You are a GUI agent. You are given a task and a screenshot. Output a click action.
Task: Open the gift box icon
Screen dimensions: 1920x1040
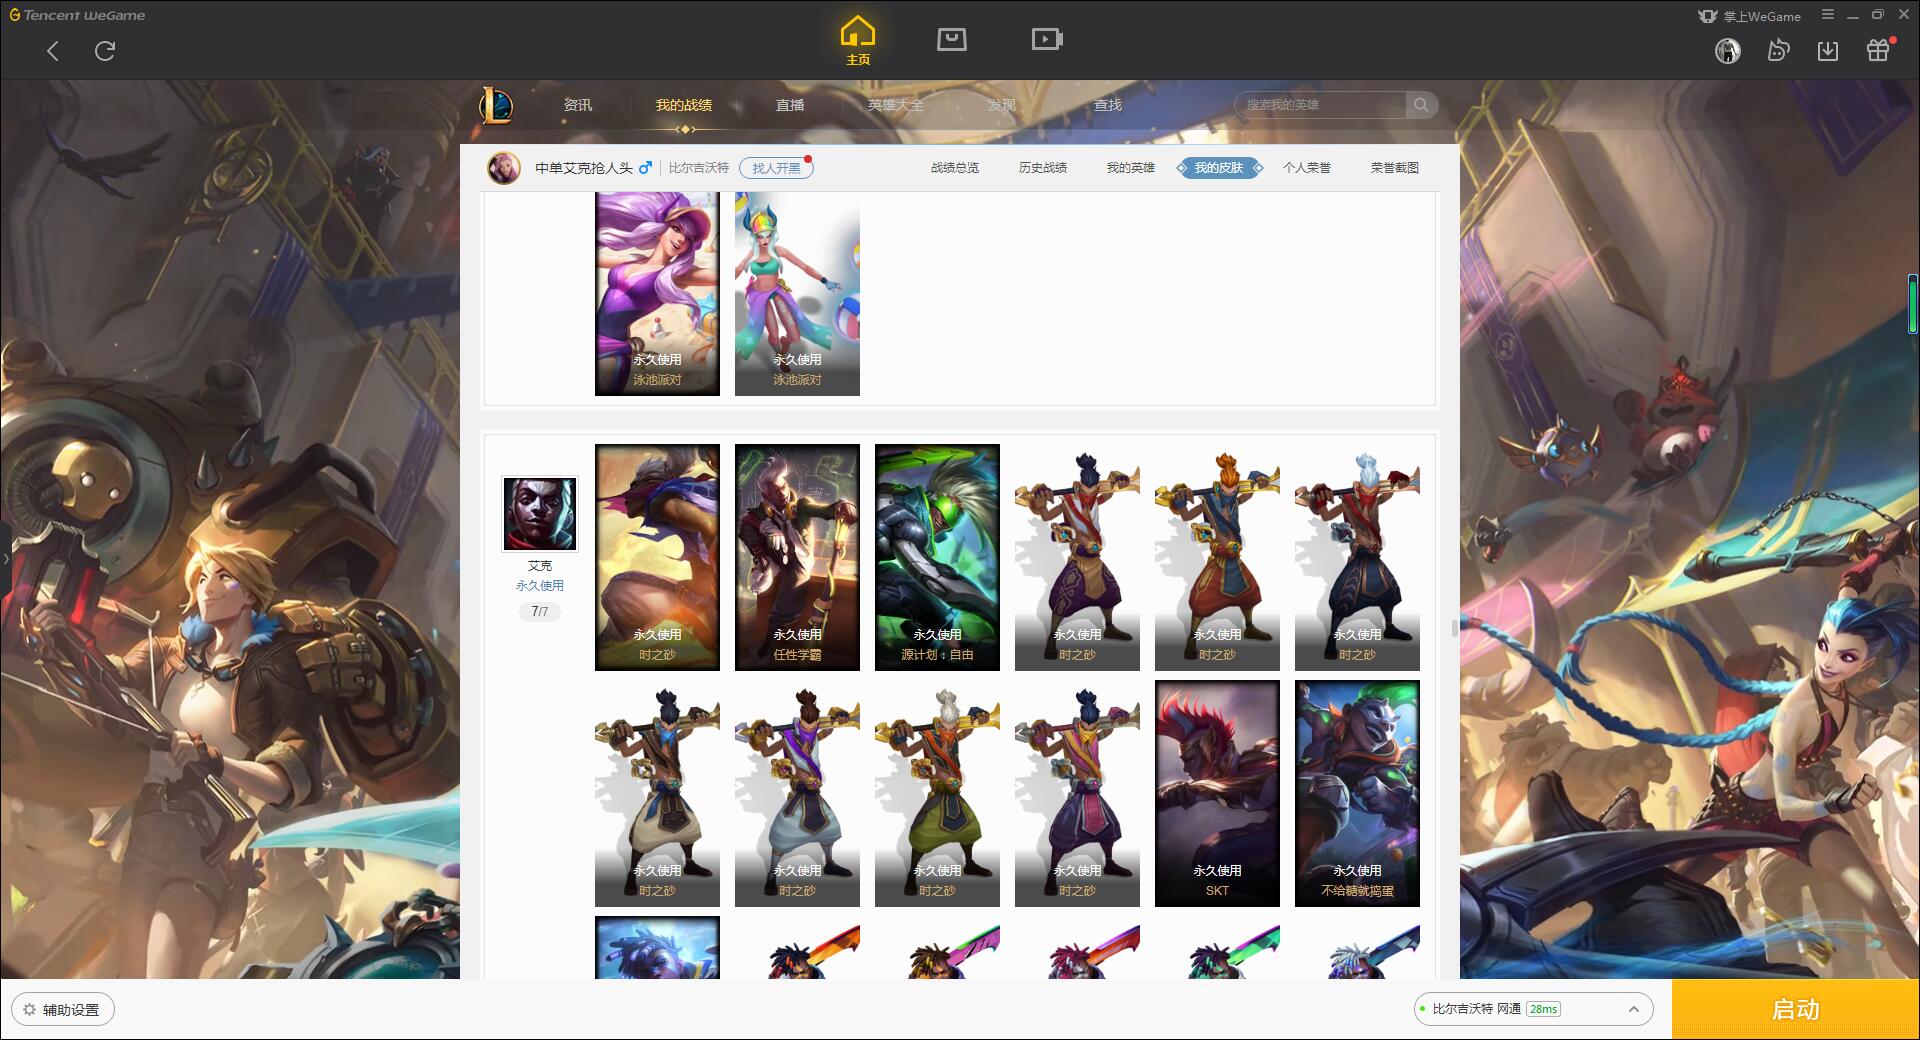1878,50
